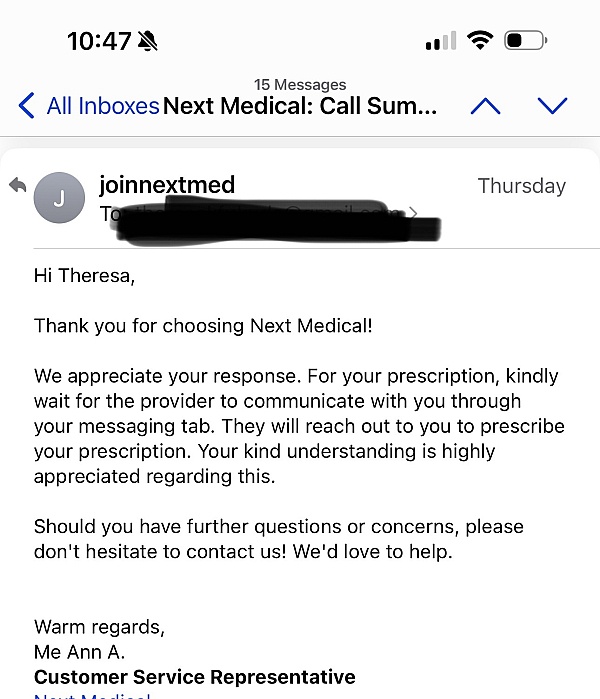Tap the Next Medical link in signature
This screenshot has height=699, width=600.
coord(92,696)
